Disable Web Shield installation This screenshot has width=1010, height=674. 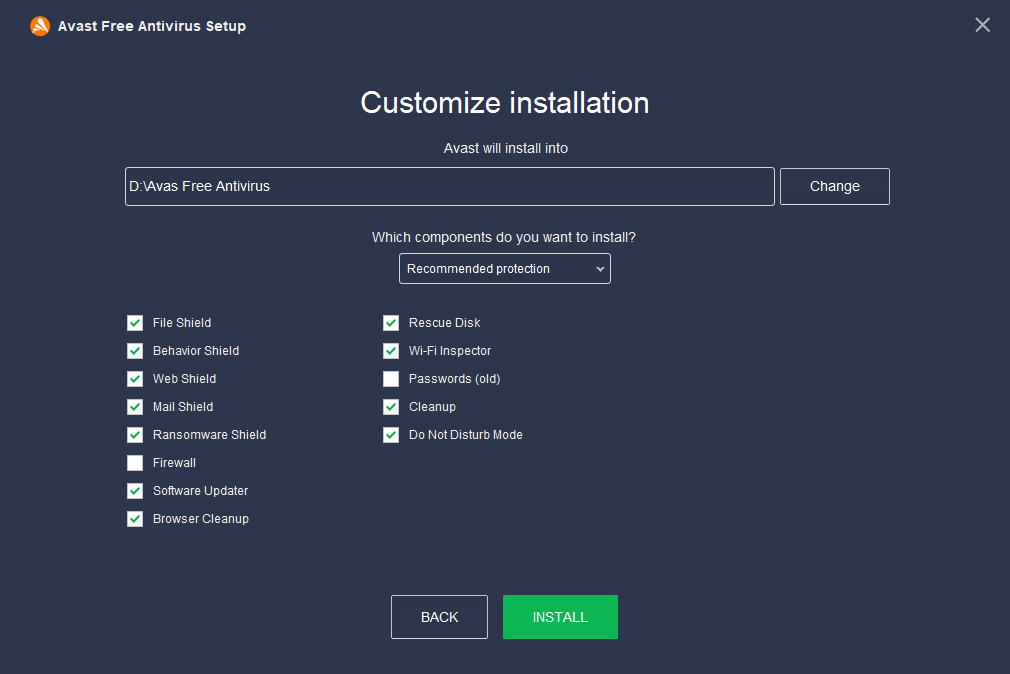(135, 378)
